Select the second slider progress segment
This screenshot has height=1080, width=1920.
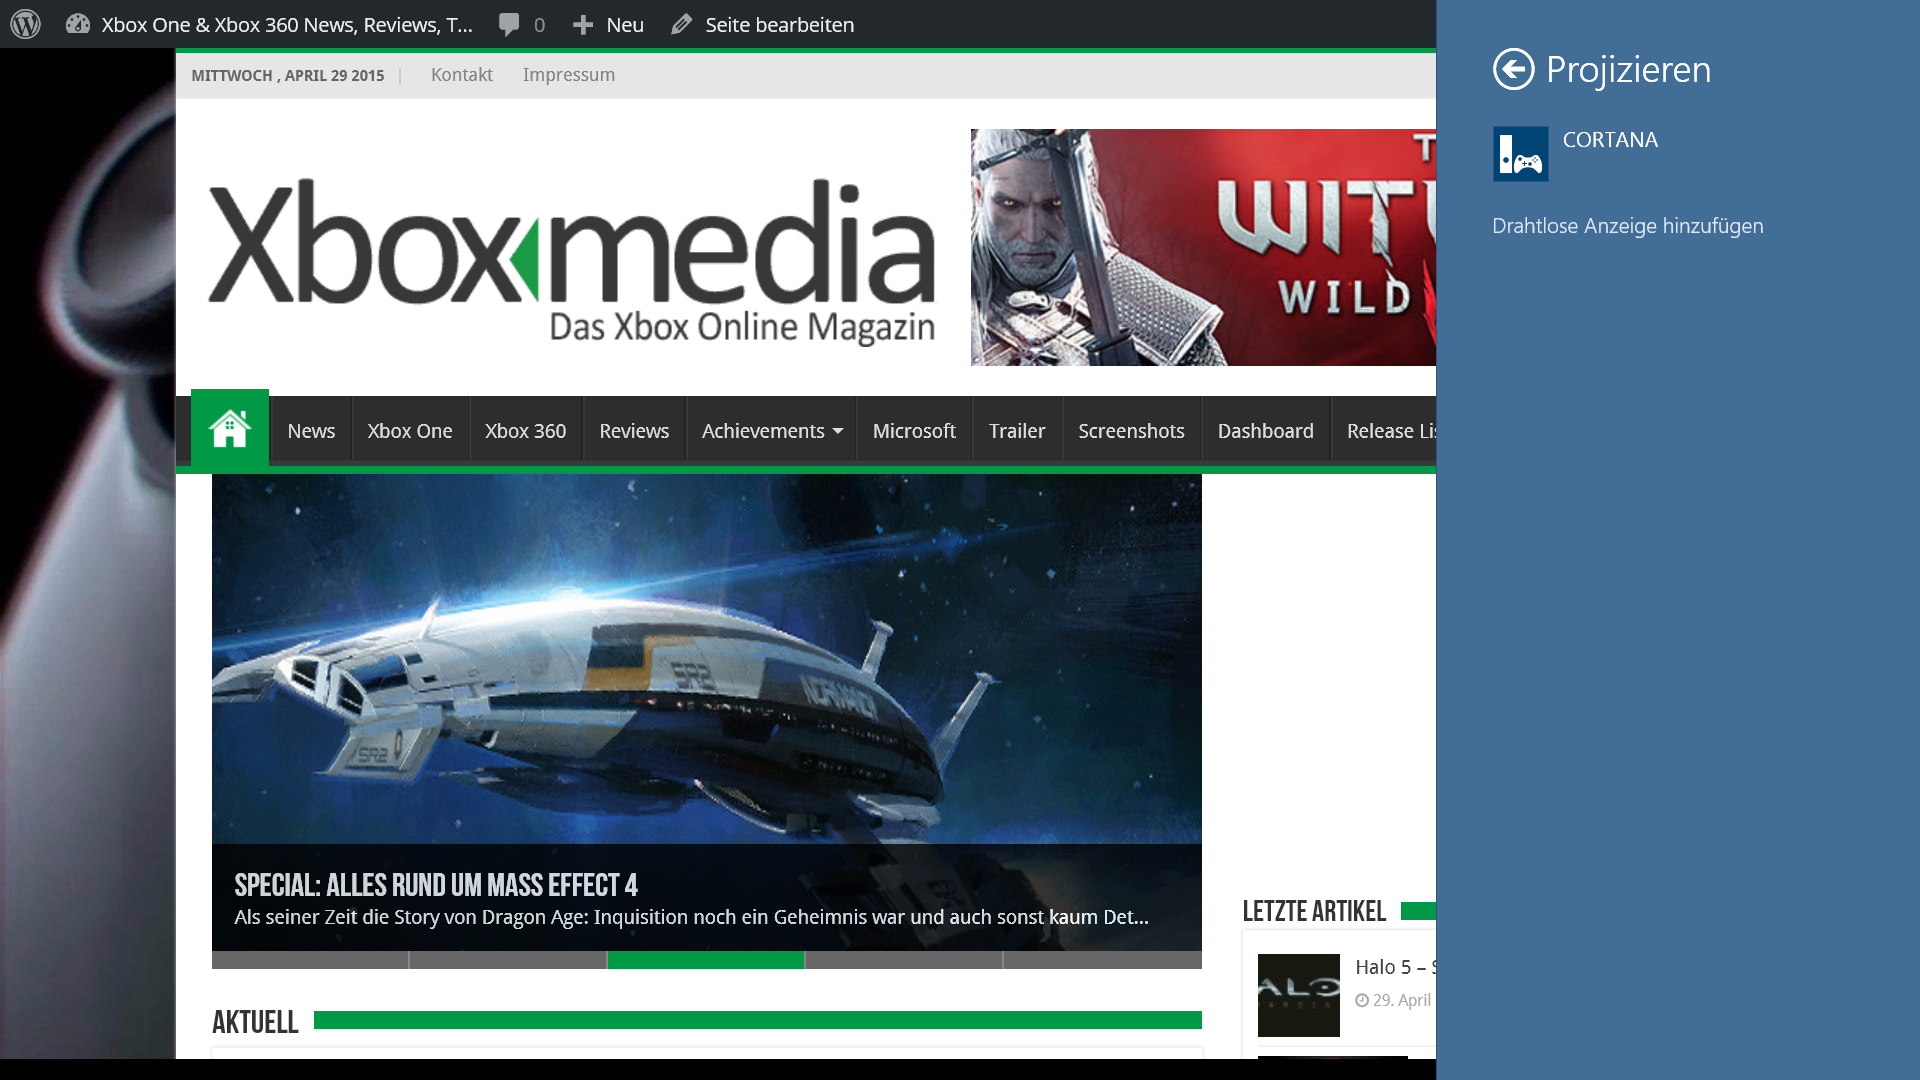[x=508, y=960]
